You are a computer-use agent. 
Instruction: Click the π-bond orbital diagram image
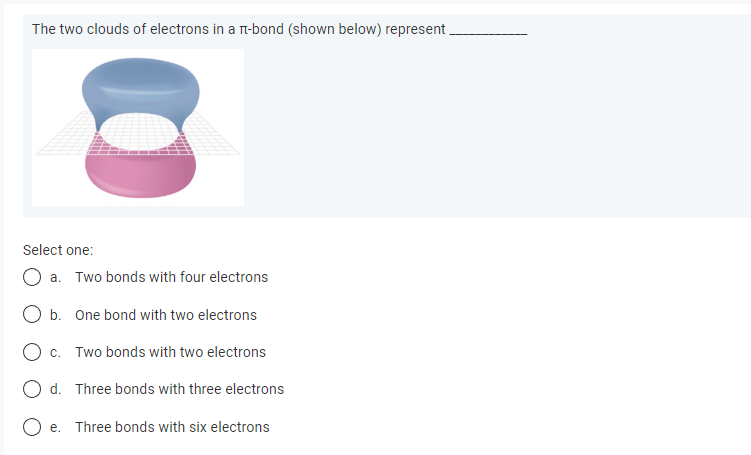click(x=138, y=127)
